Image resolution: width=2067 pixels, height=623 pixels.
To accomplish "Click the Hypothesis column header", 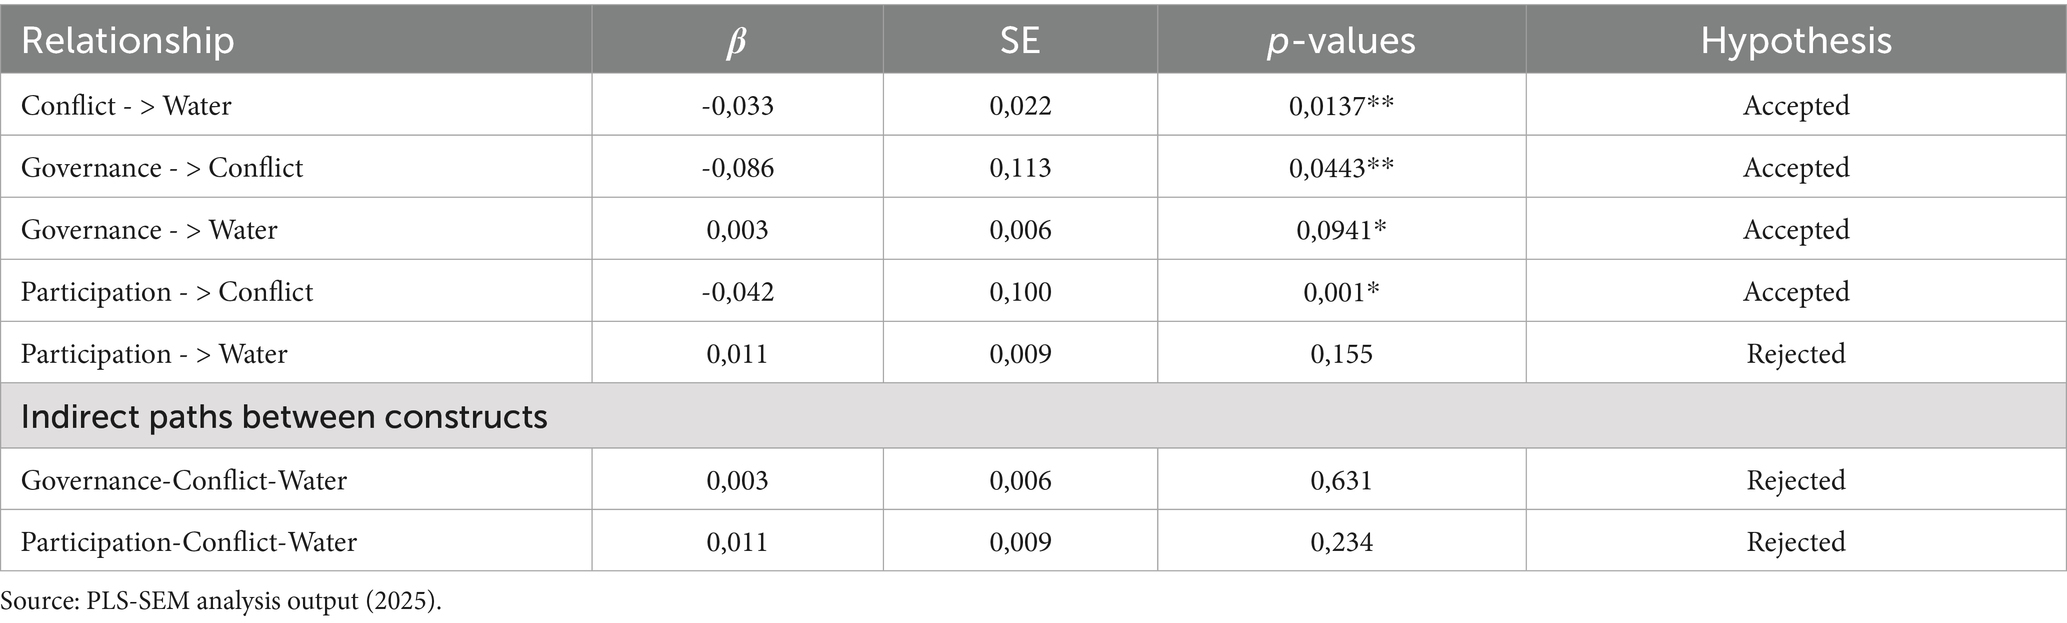I will (1796, 41).
